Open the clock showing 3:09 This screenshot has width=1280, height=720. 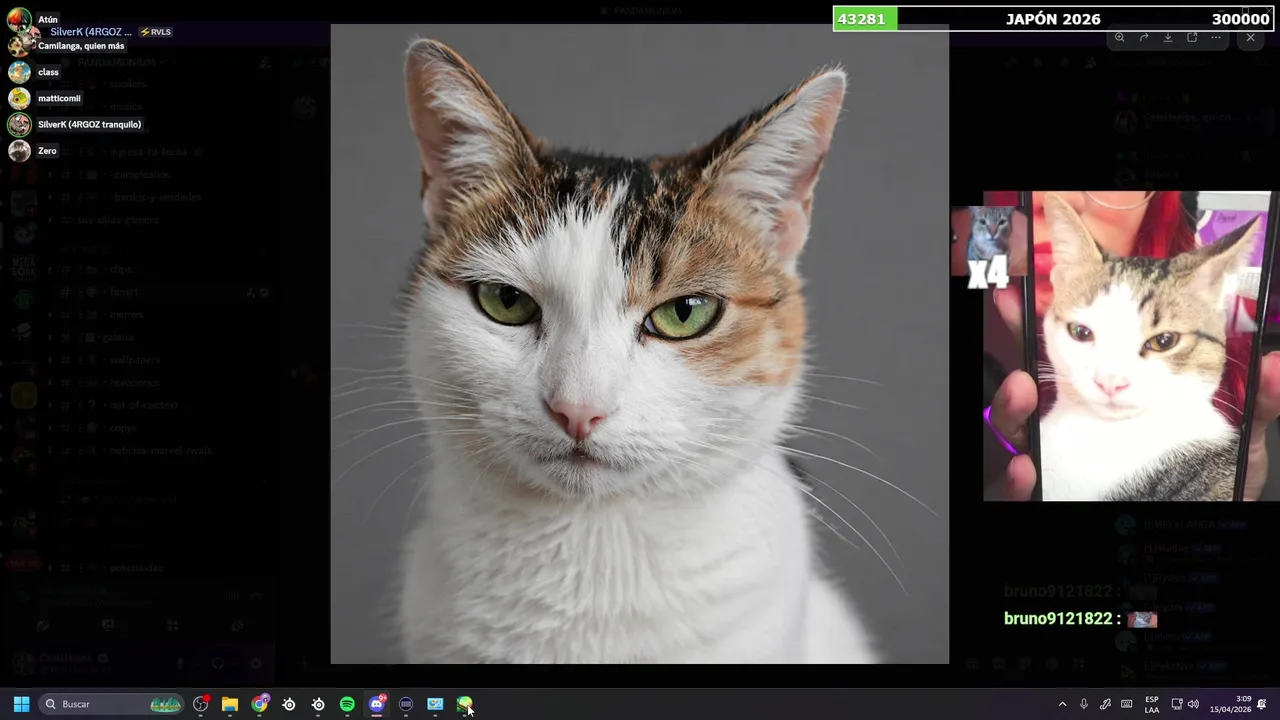[x=1230, y=704]
